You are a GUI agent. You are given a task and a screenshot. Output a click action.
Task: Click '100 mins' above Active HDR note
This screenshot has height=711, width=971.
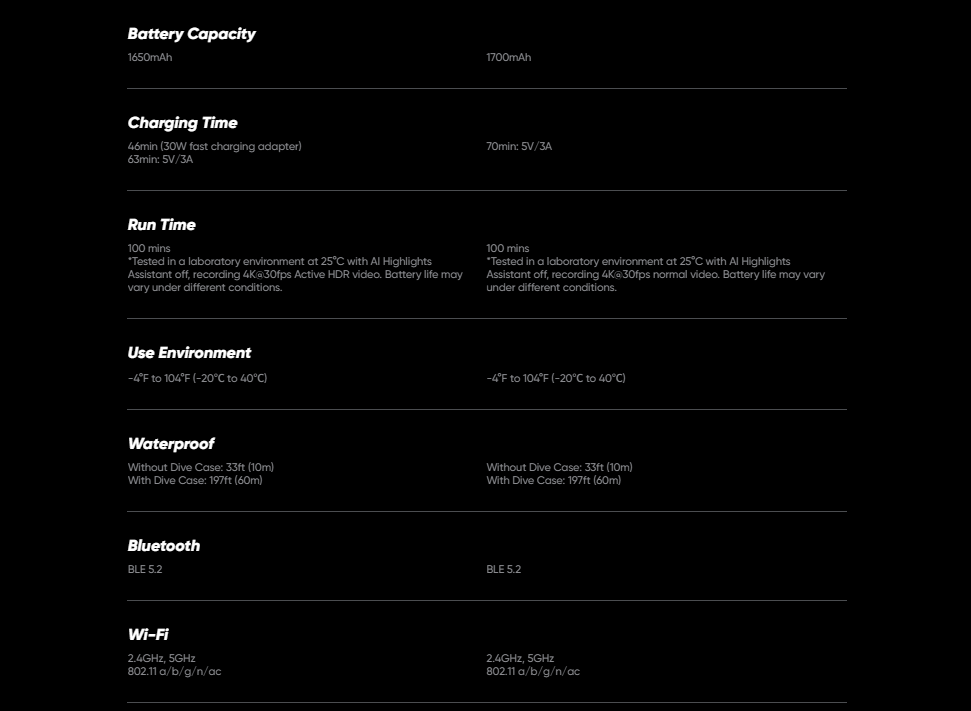[x=149, y=248]
